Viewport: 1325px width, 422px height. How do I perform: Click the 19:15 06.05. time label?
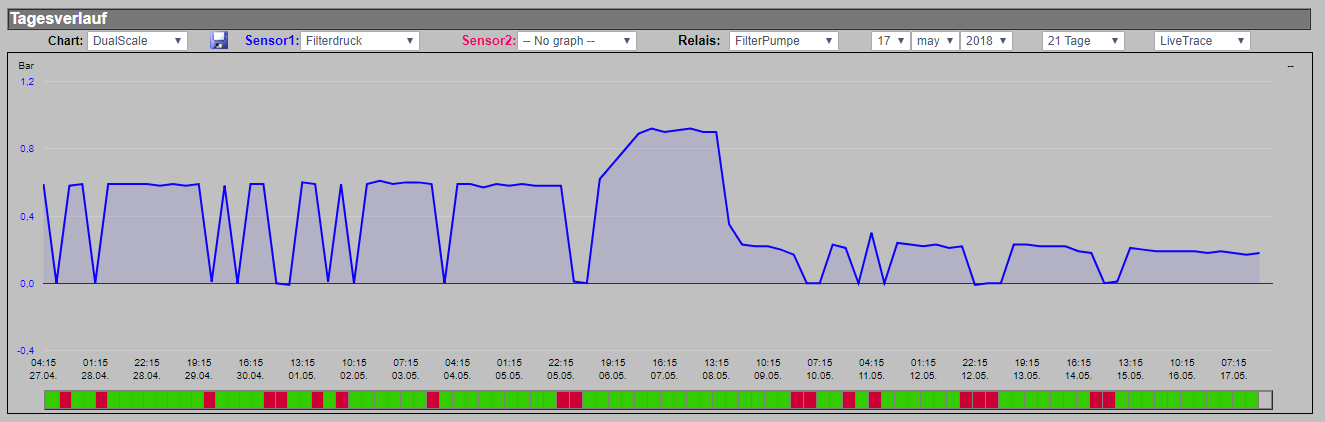pyautogui.click(x=613, y=369)
